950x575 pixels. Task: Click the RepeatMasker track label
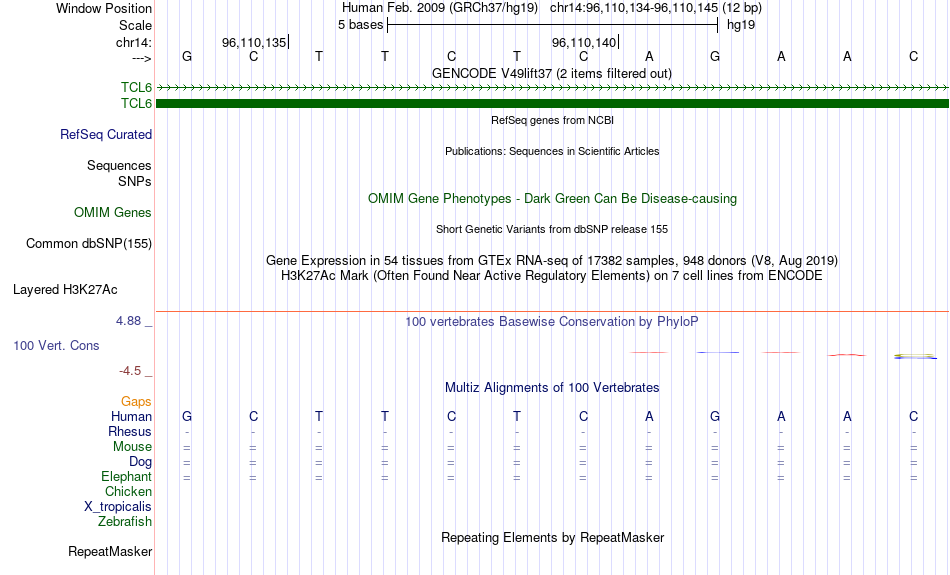110,551
